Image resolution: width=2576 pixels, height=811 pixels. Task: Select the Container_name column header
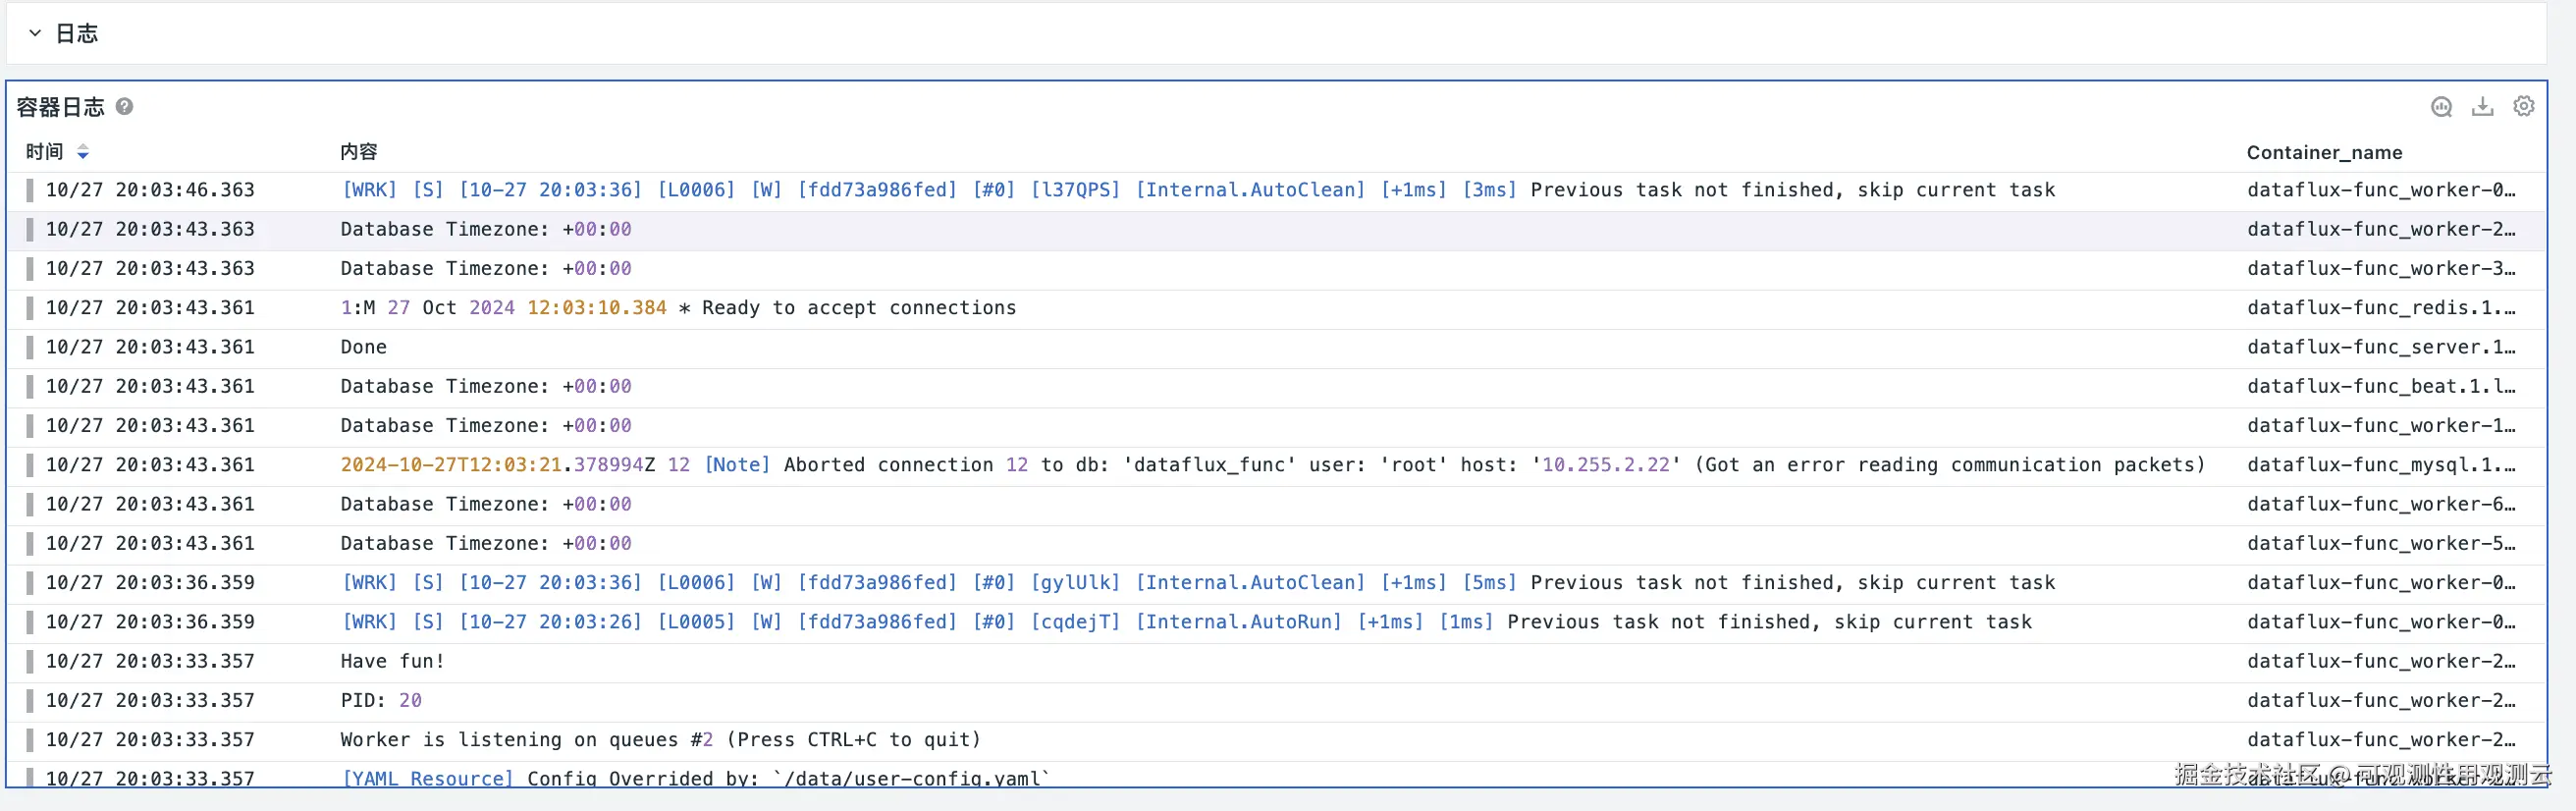[x=2324, y=152]
